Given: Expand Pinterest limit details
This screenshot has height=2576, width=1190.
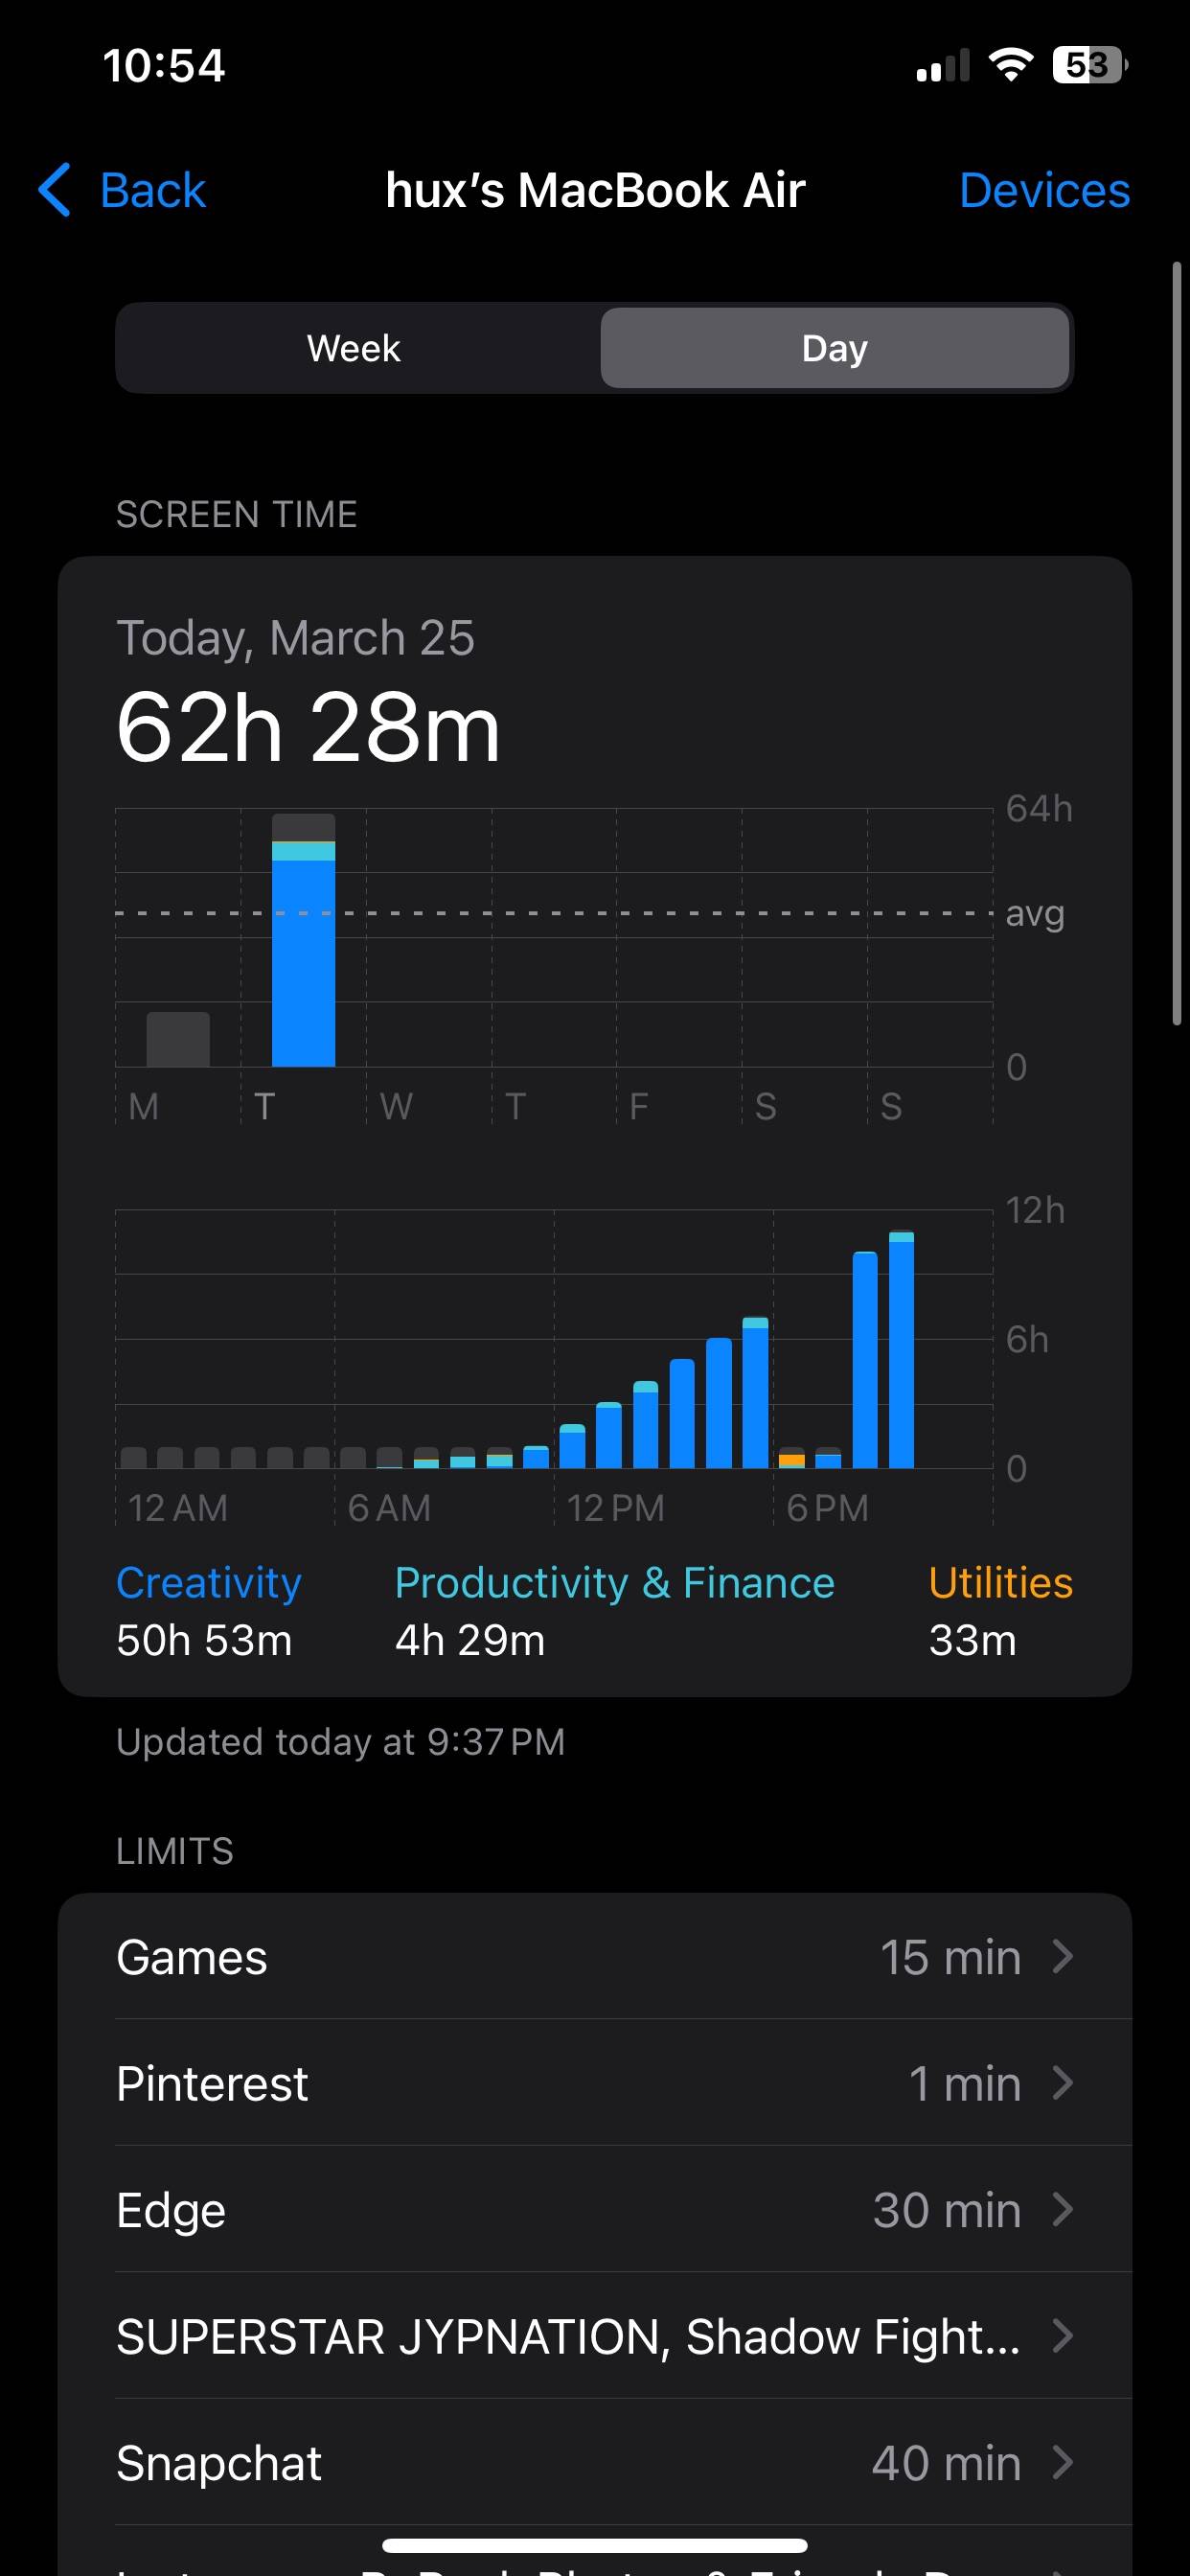Looking at the screenshot, I should point(595,2083).
